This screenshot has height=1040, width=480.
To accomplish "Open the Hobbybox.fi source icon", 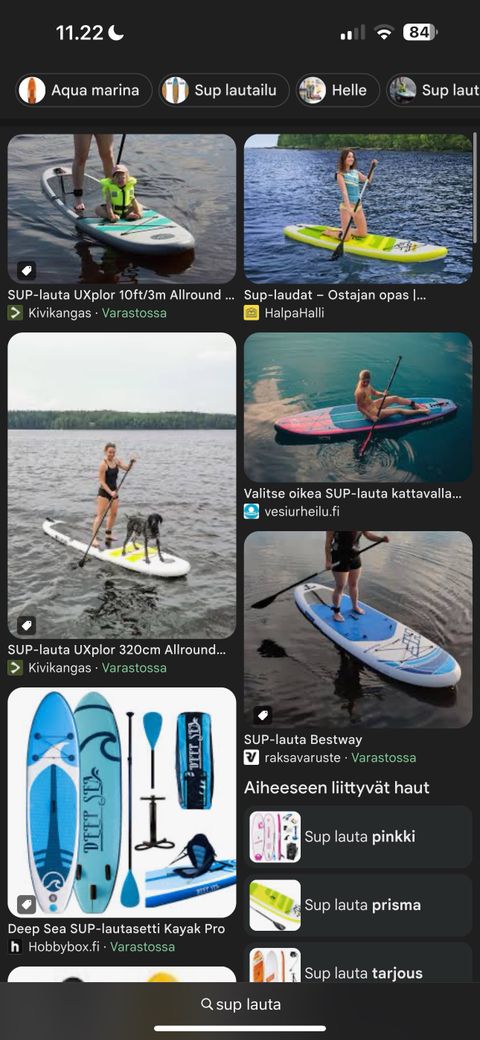I will [x=15, y=946].
